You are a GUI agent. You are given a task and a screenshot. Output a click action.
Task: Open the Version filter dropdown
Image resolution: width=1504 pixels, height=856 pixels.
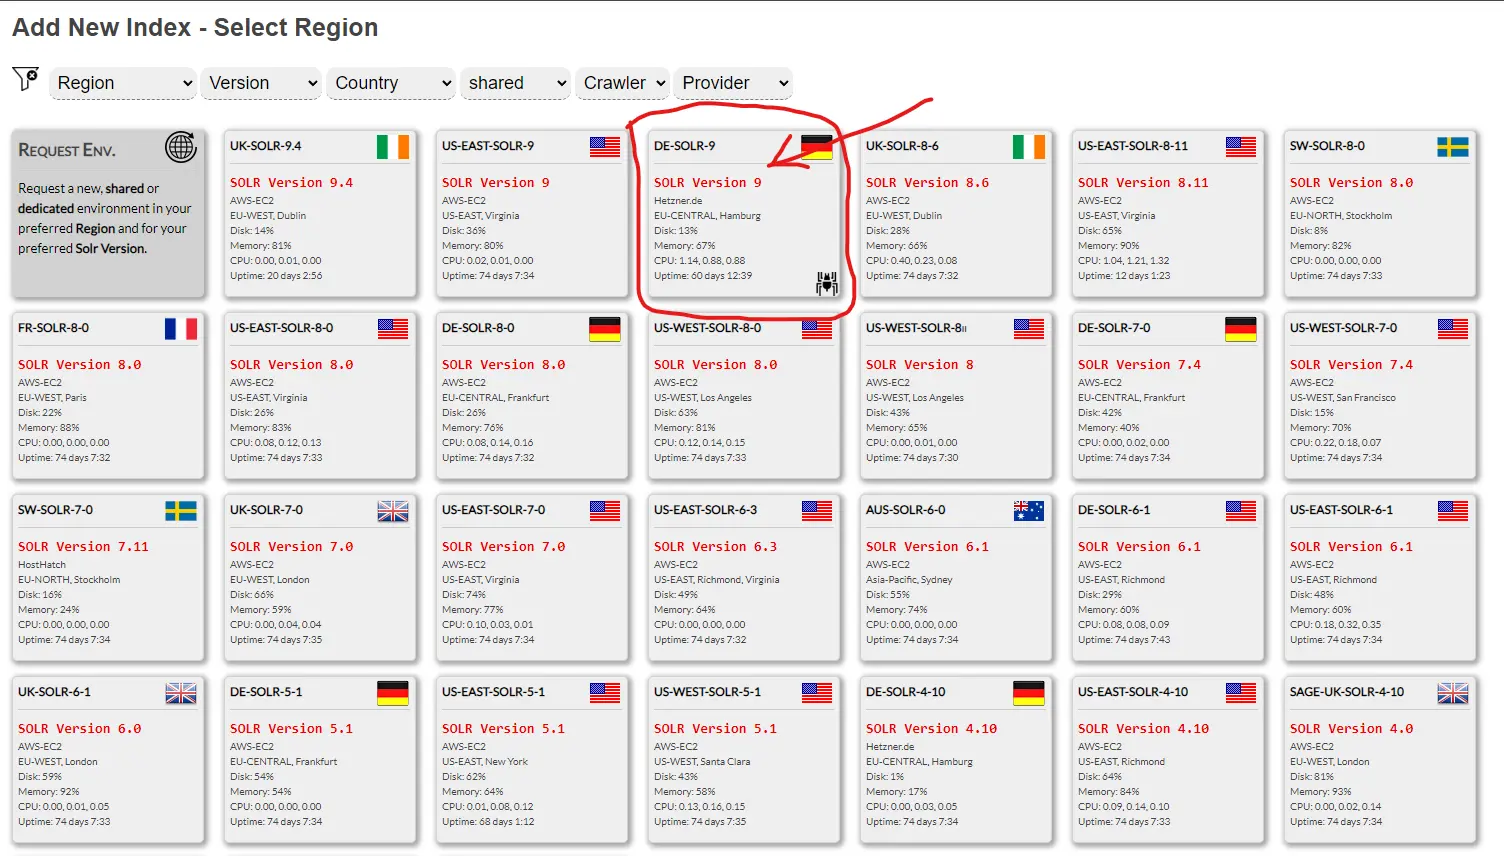click(262, 83)
